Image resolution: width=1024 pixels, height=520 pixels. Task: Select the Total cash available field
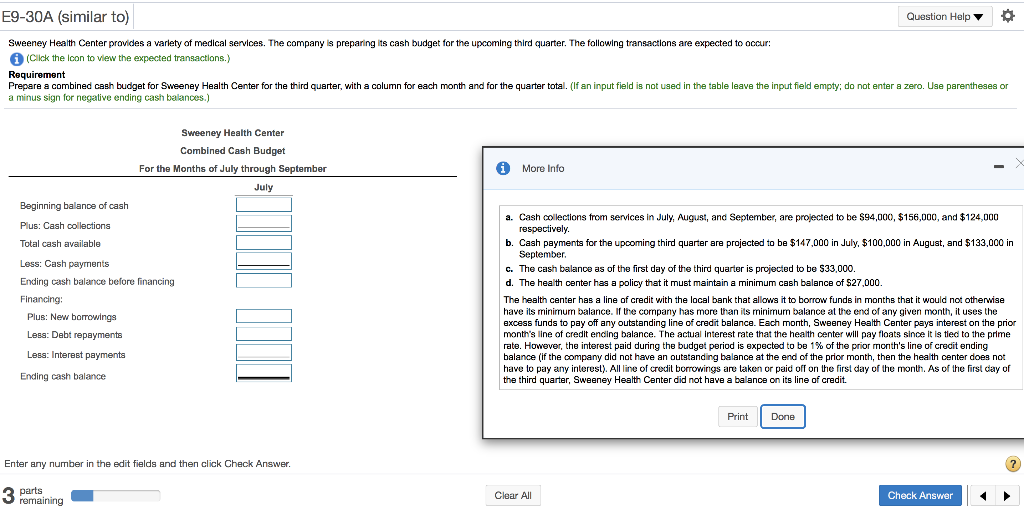(264, 243)
